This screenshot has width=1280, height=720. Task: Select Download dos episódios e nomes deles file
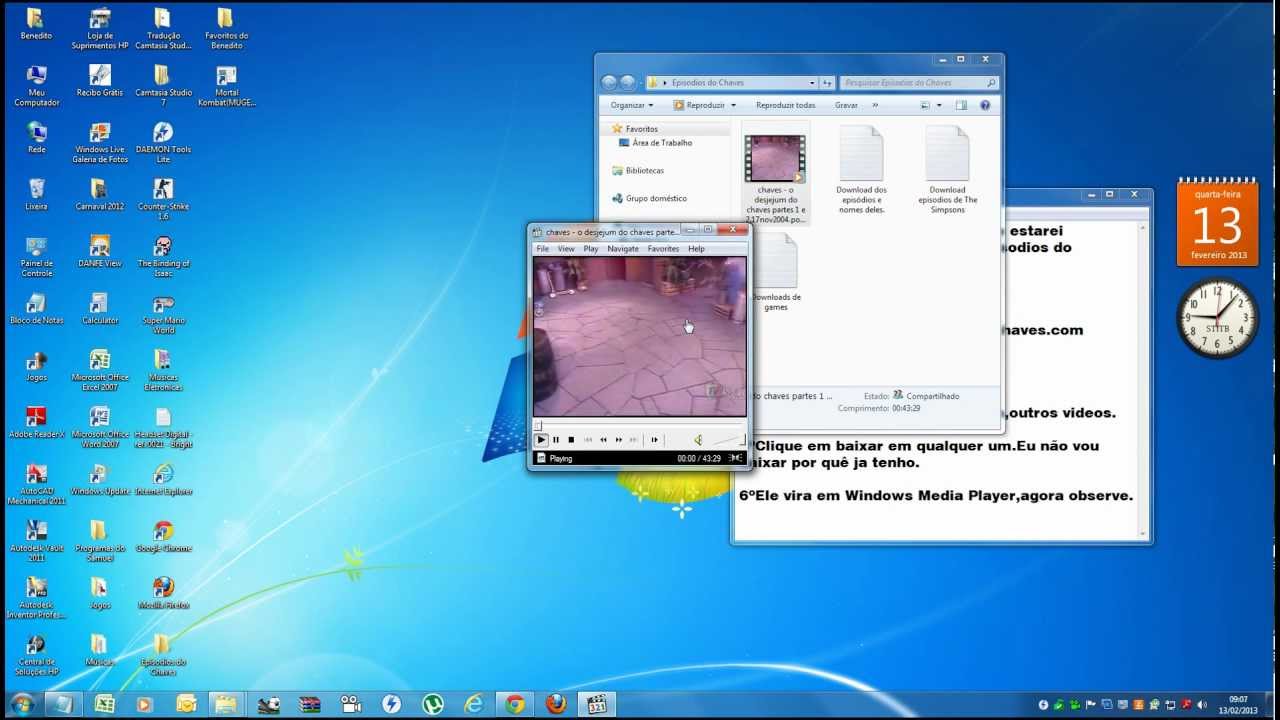pos(861,170)
